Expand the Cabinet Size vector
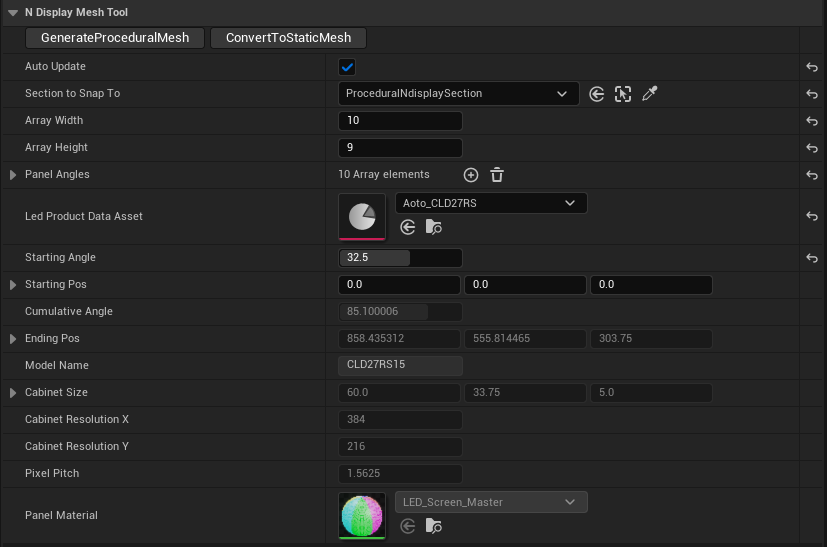 [x=13, y=393]
